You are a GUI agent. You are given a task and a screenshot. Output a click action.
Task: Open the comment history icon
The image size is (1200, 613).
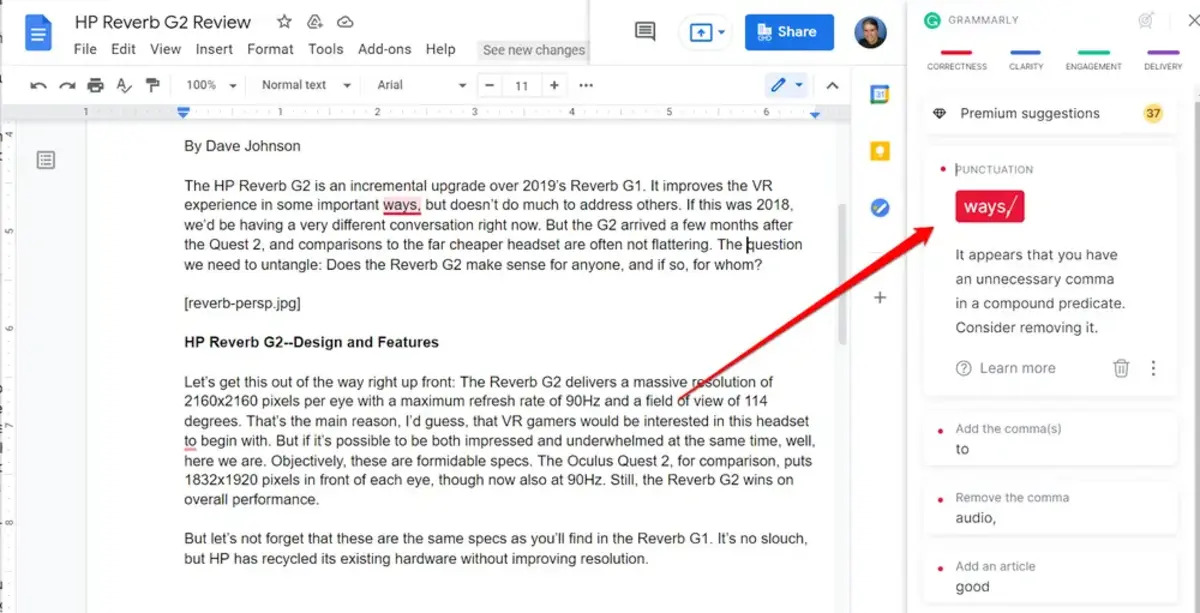643,31
